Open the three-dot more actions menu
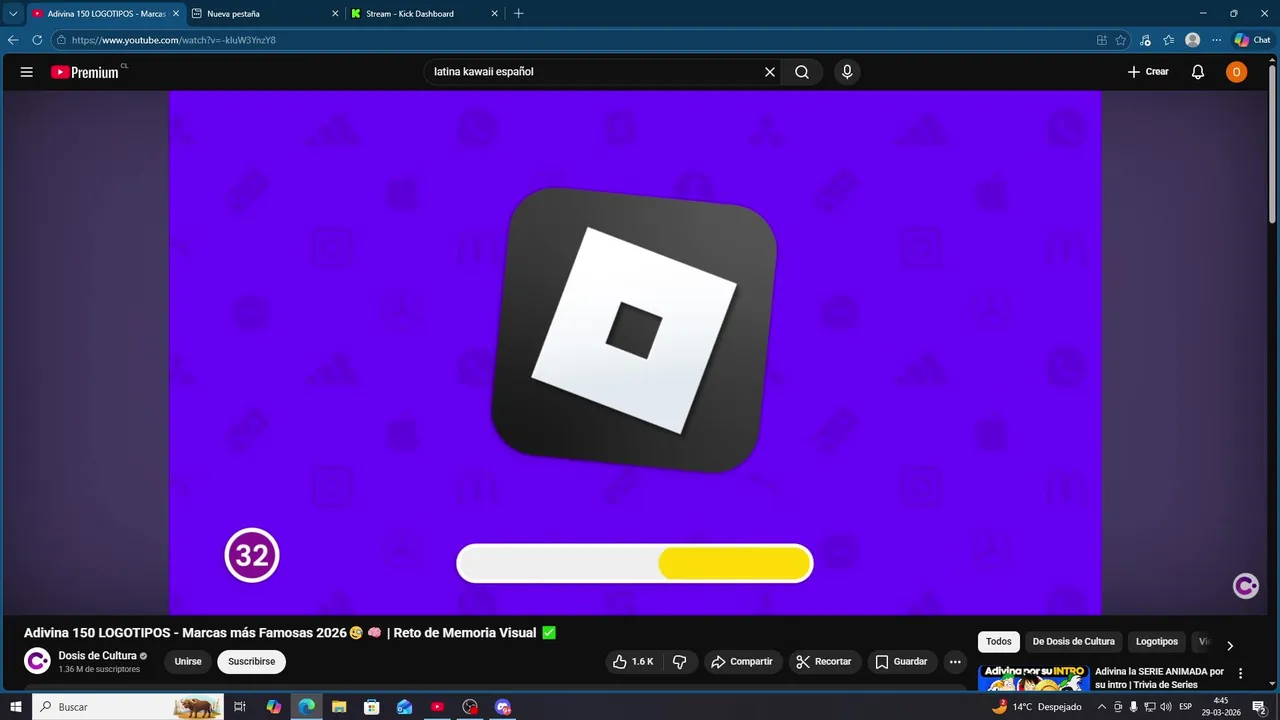This screenshot has height=720, width=1280. coord(955,662)
